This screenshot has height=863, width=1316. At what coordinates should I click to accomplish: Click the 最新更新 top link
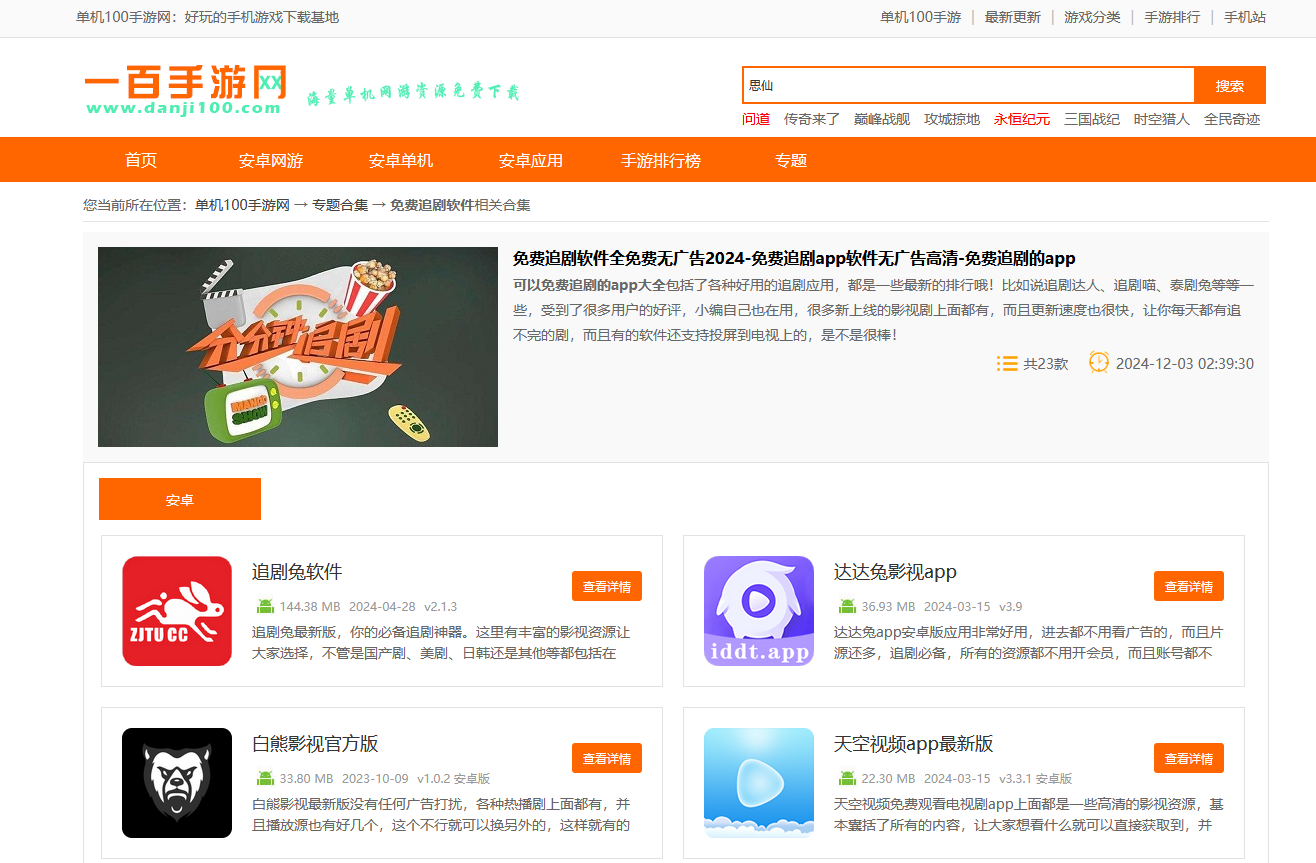click(x=1013, y=17)
